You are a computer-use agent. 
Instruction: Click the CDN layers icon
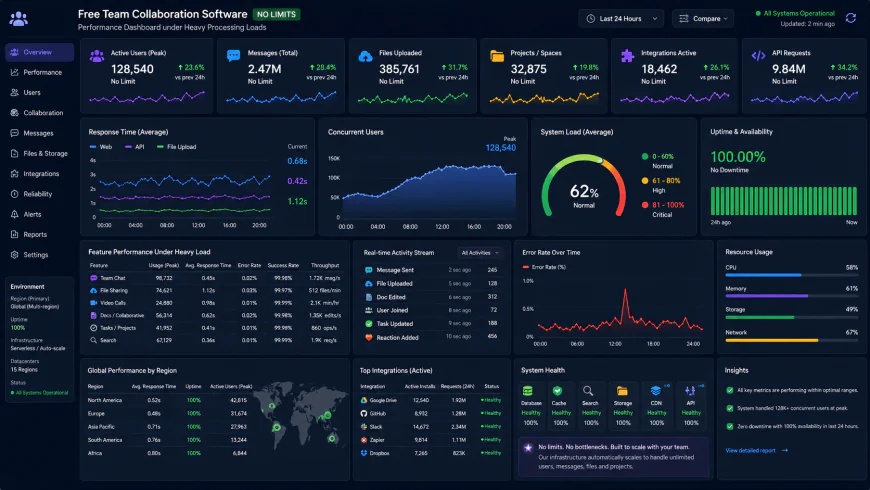[x=655, y=391]
